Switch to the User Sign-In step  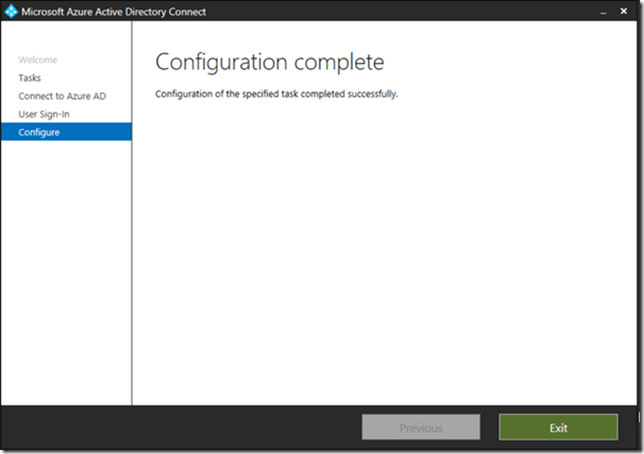click(x=43, y=114)
